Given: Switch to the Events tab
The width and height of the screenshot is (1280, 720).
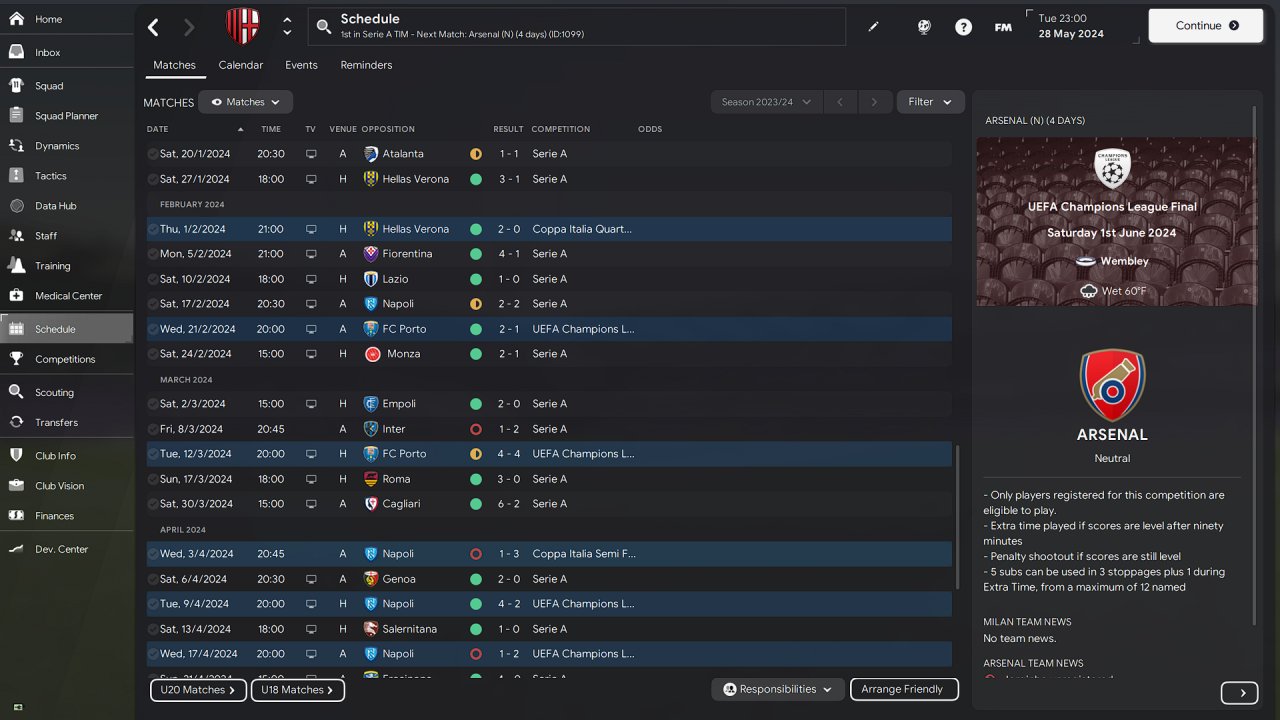Looking at the screenshot, I should coord(301,65).
